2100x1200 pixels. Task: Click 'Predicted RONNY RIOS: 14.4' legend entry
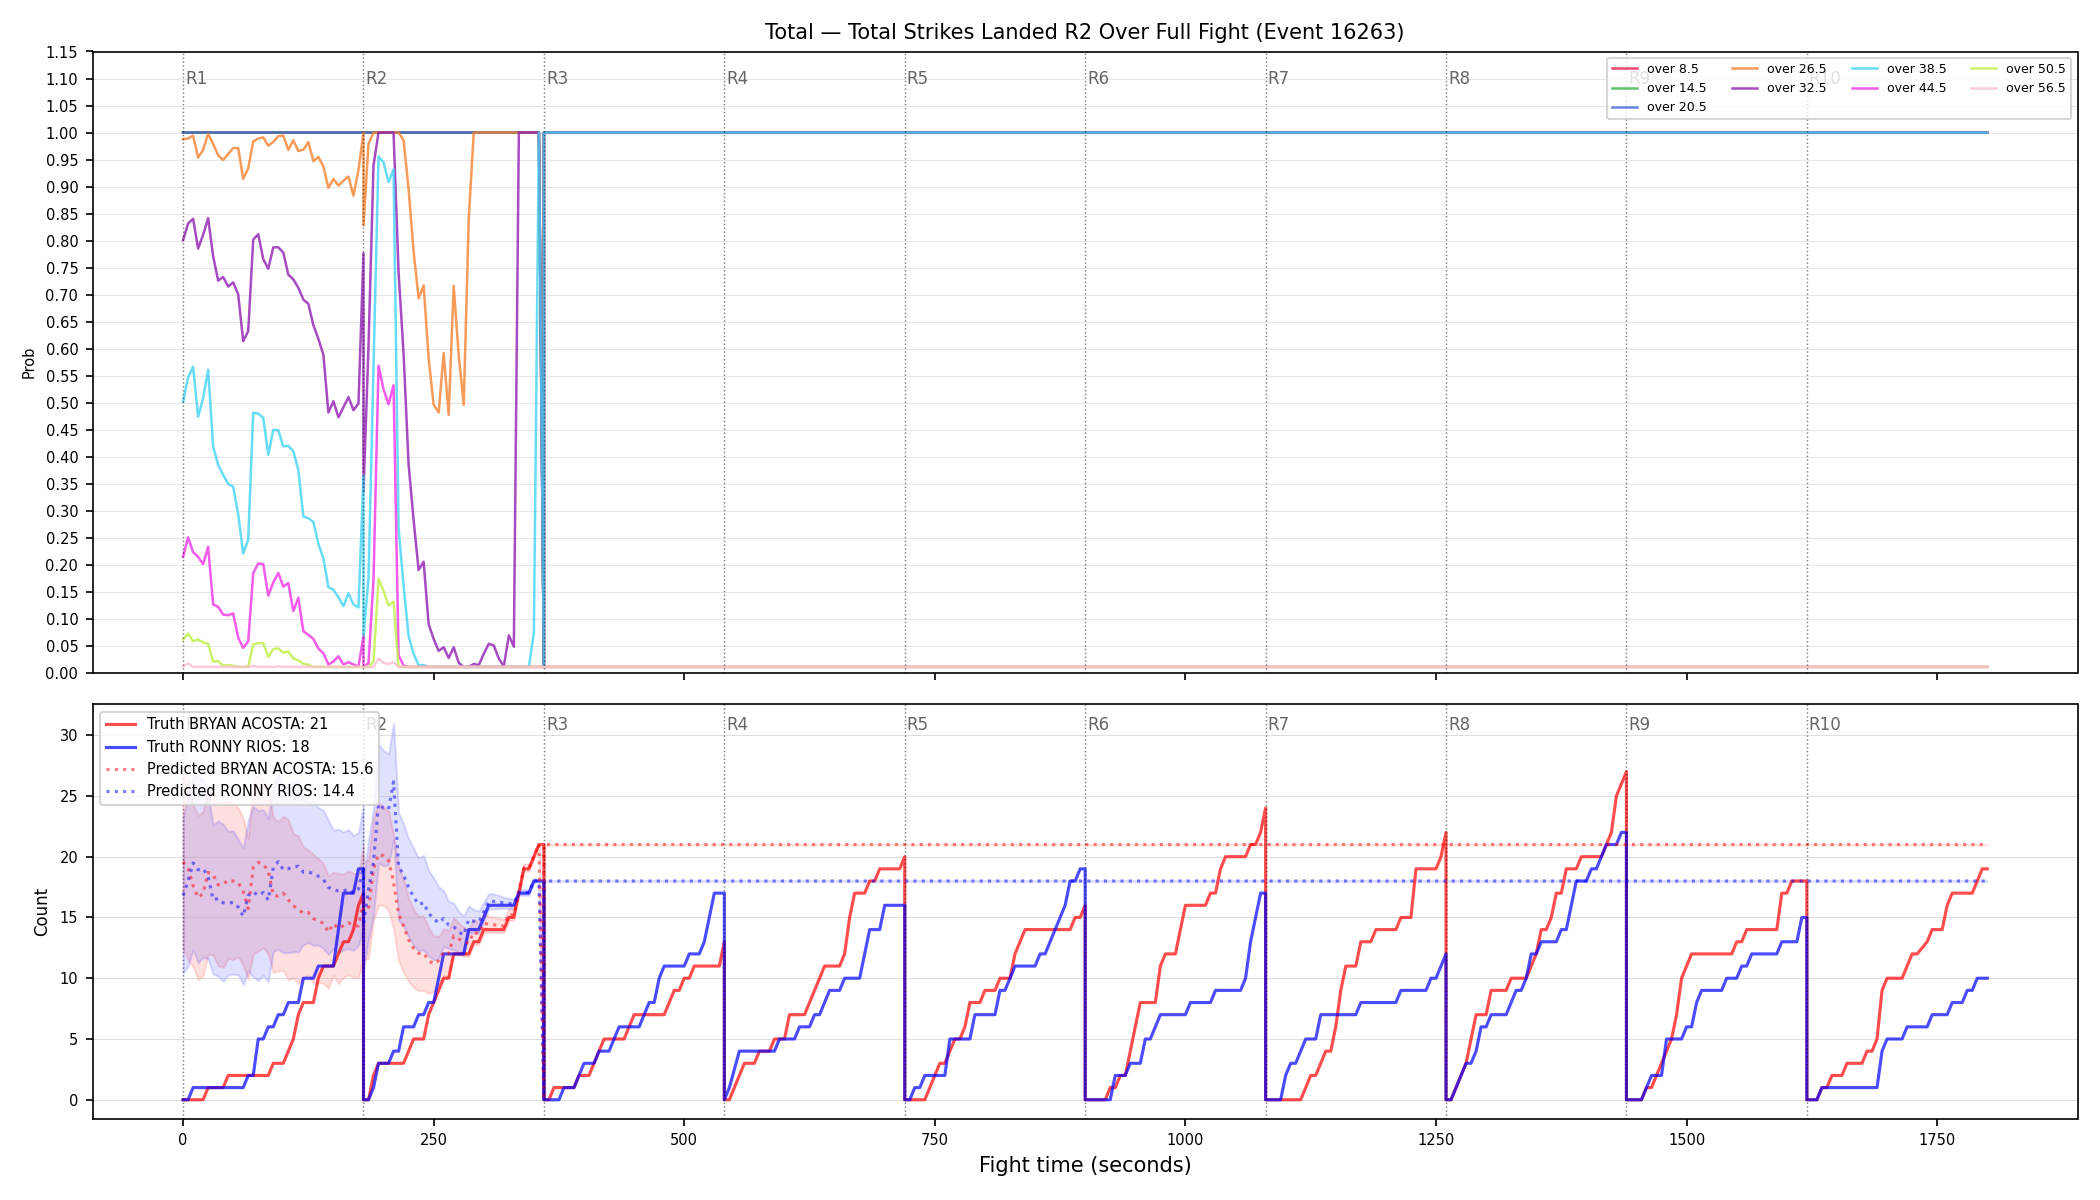tap(230, 791)
